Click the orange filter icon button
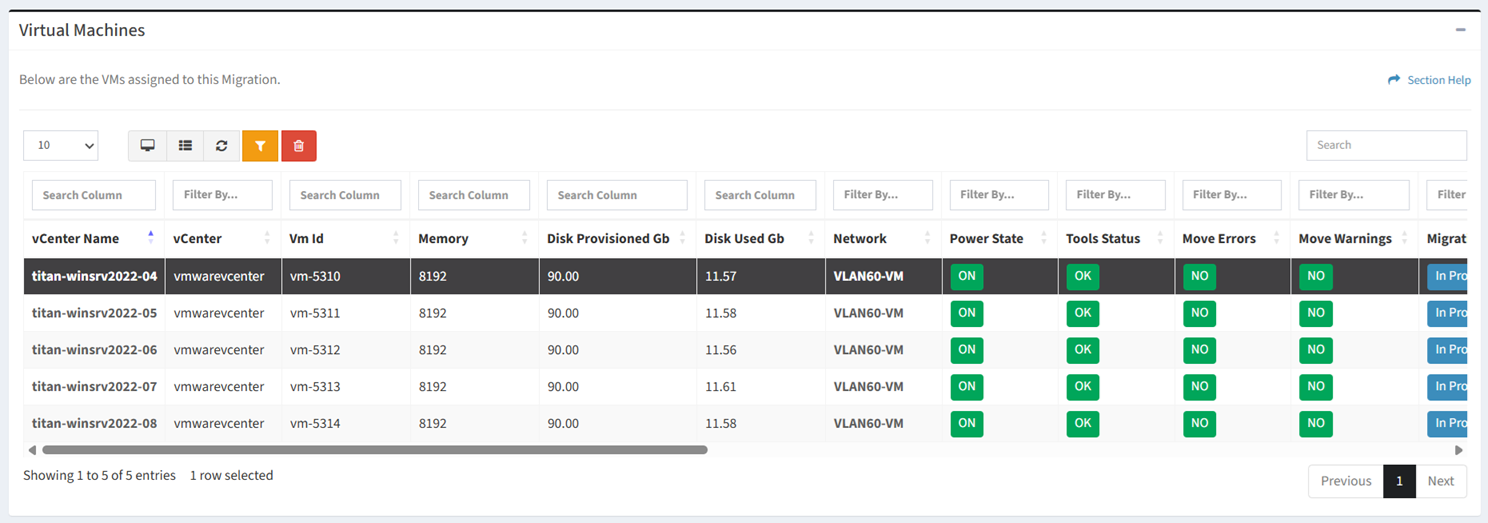The width and height of the screenshot is (1488, 523). coord(260,145)
